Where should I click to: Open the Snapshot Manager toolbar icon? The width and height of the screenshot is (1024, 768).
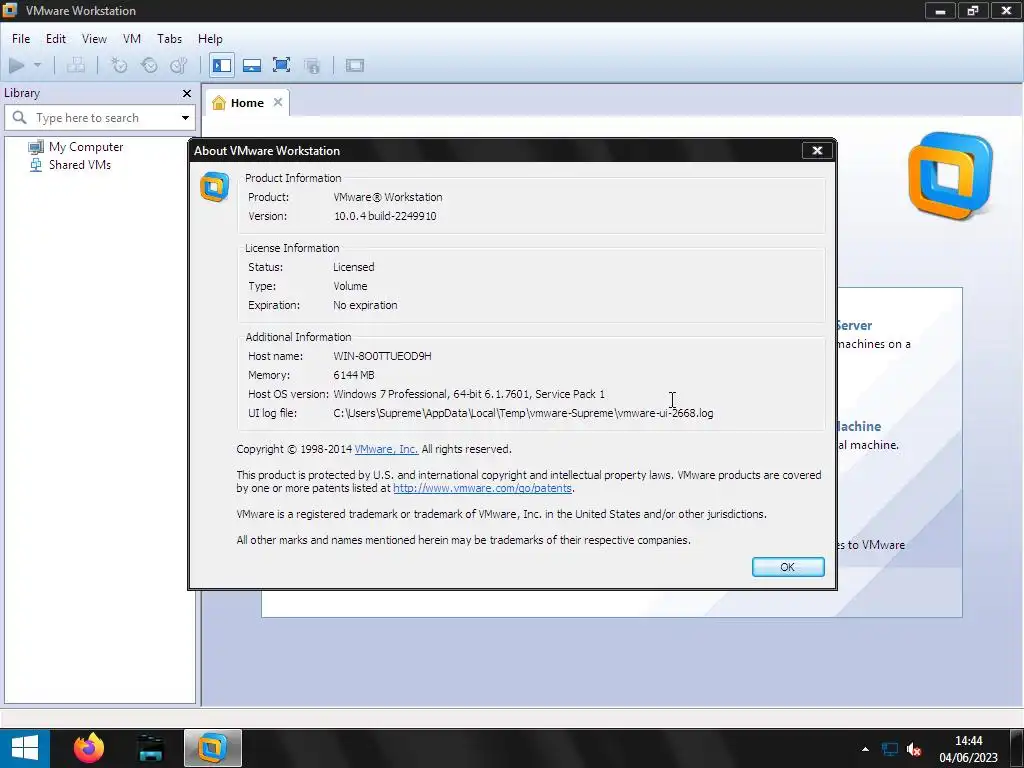(x=178, y=65)
